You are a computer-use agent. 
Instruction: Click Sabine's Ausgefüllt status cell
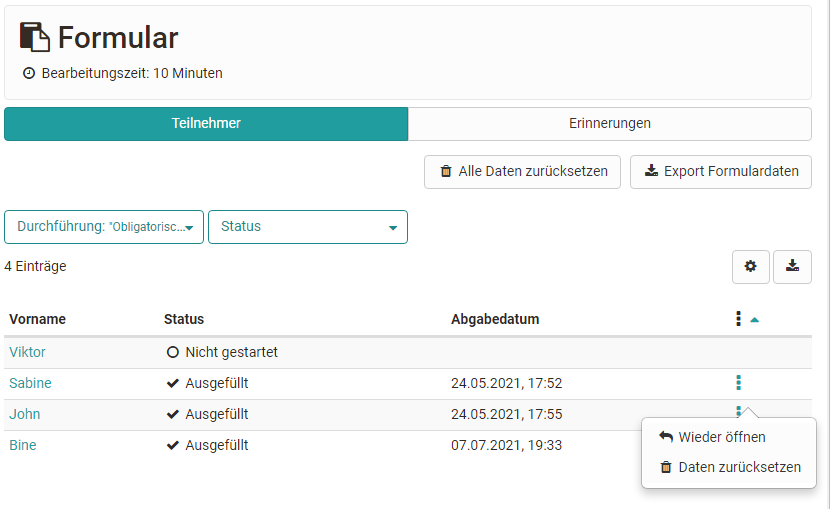point(207,383)
